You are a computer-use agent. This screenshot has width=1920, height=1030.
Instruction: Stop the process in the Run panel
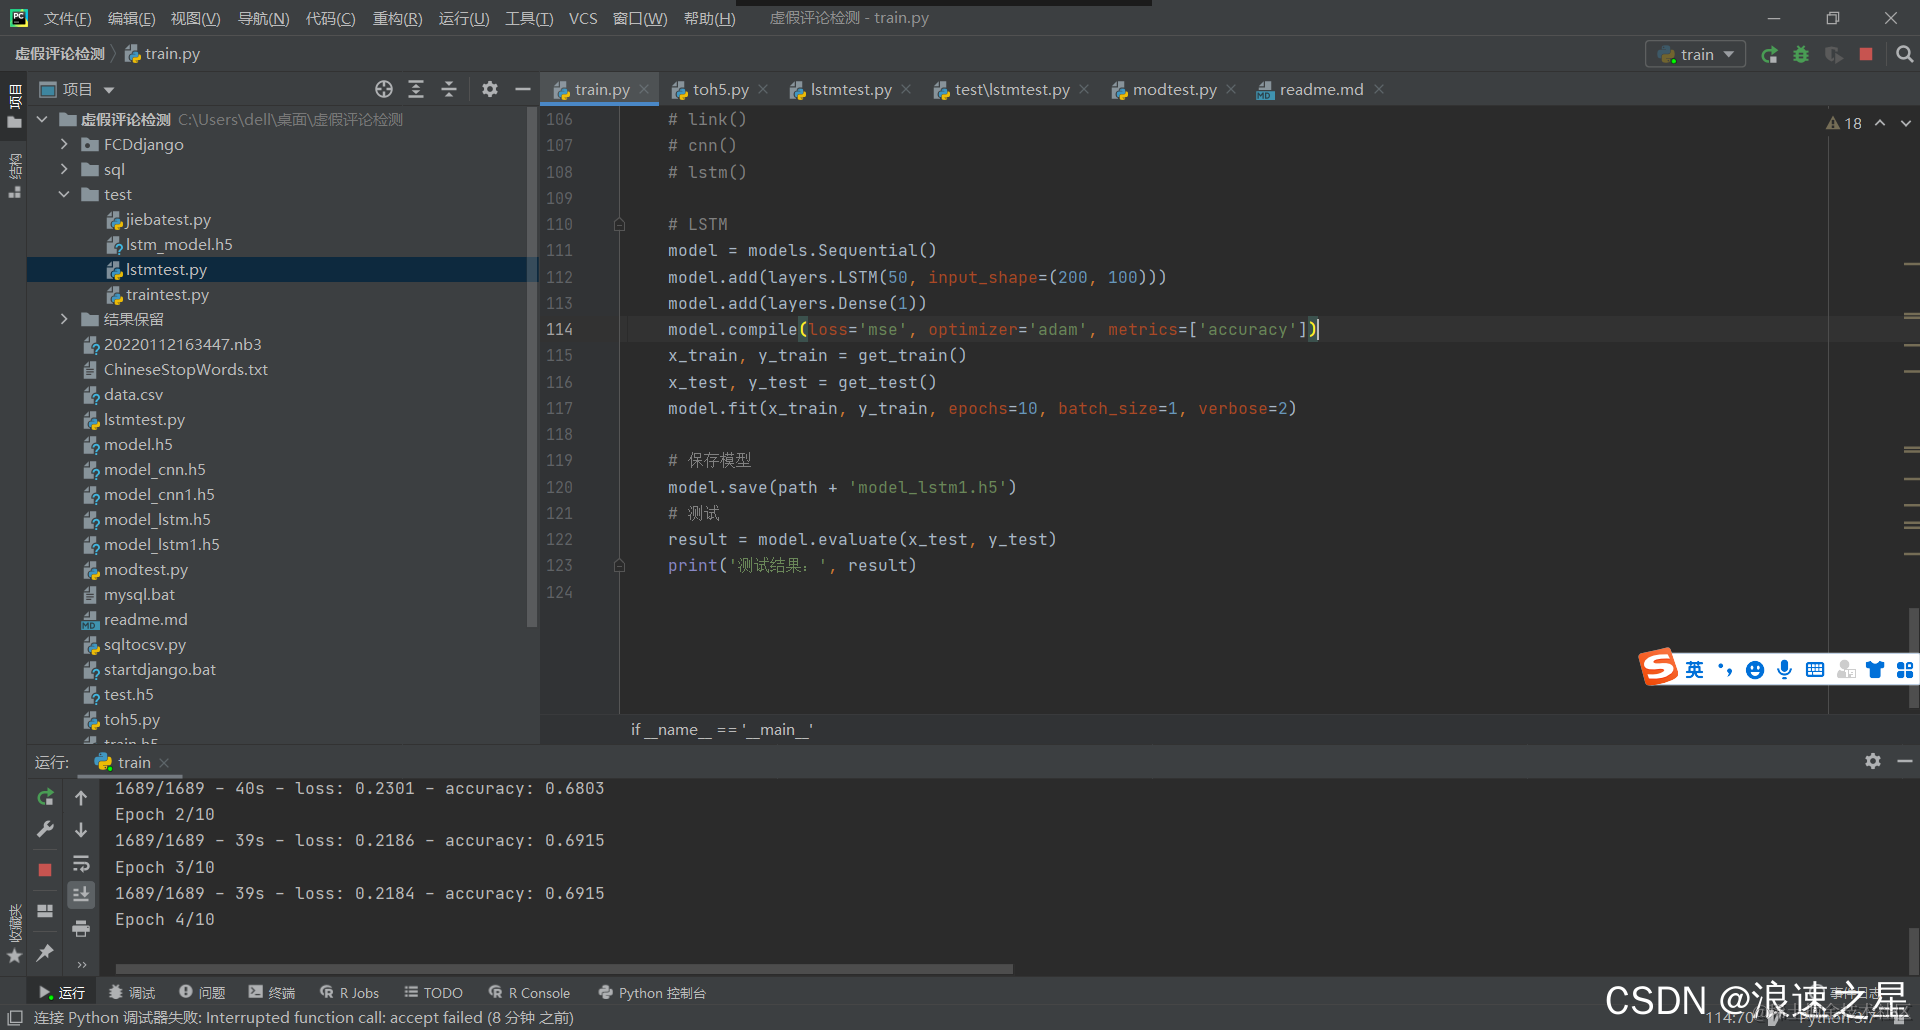45,869
